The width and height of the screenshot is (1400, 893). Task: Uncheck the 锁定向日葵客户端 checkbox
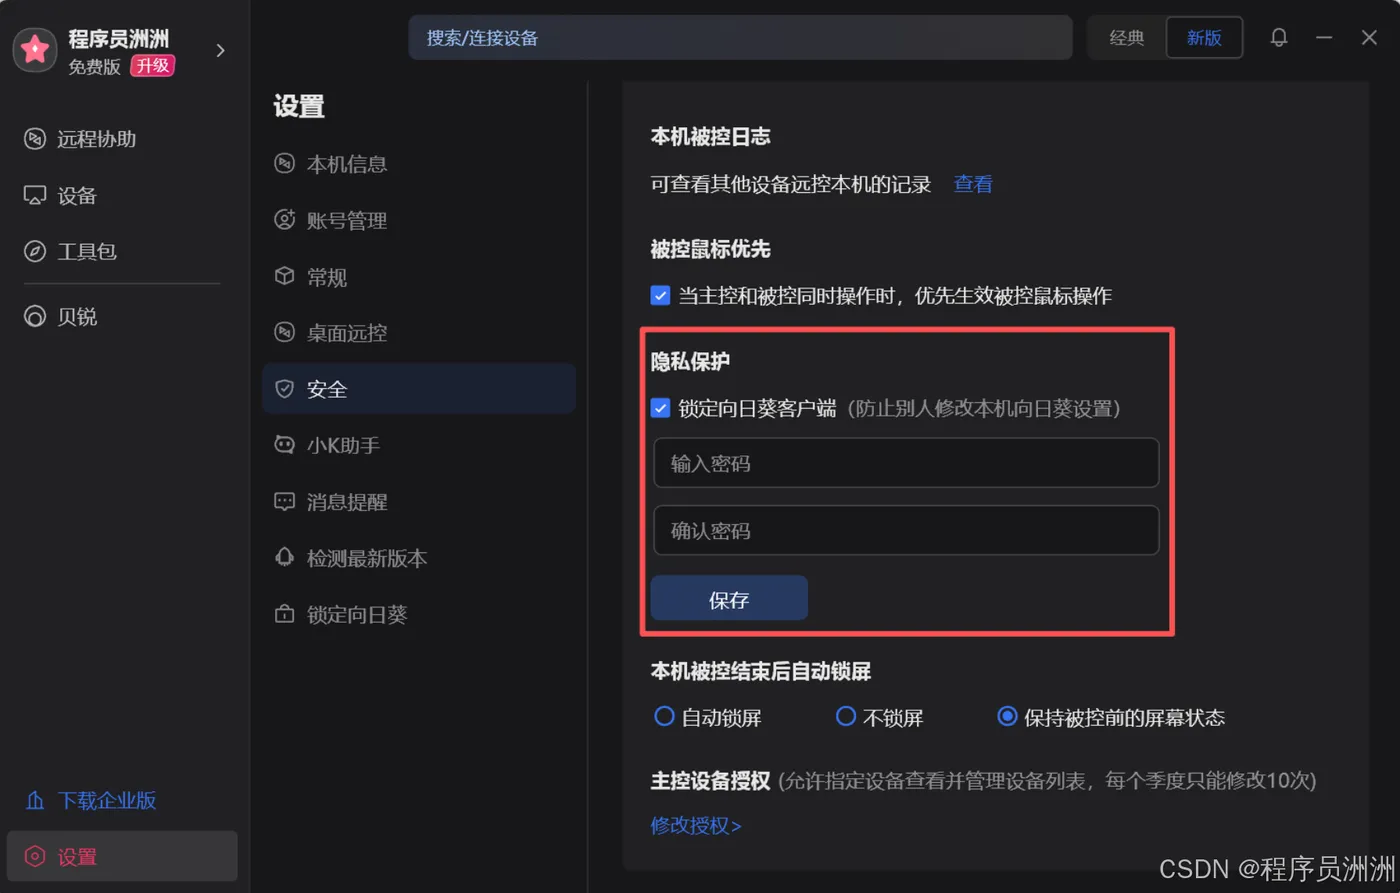(x=660, y=407)
